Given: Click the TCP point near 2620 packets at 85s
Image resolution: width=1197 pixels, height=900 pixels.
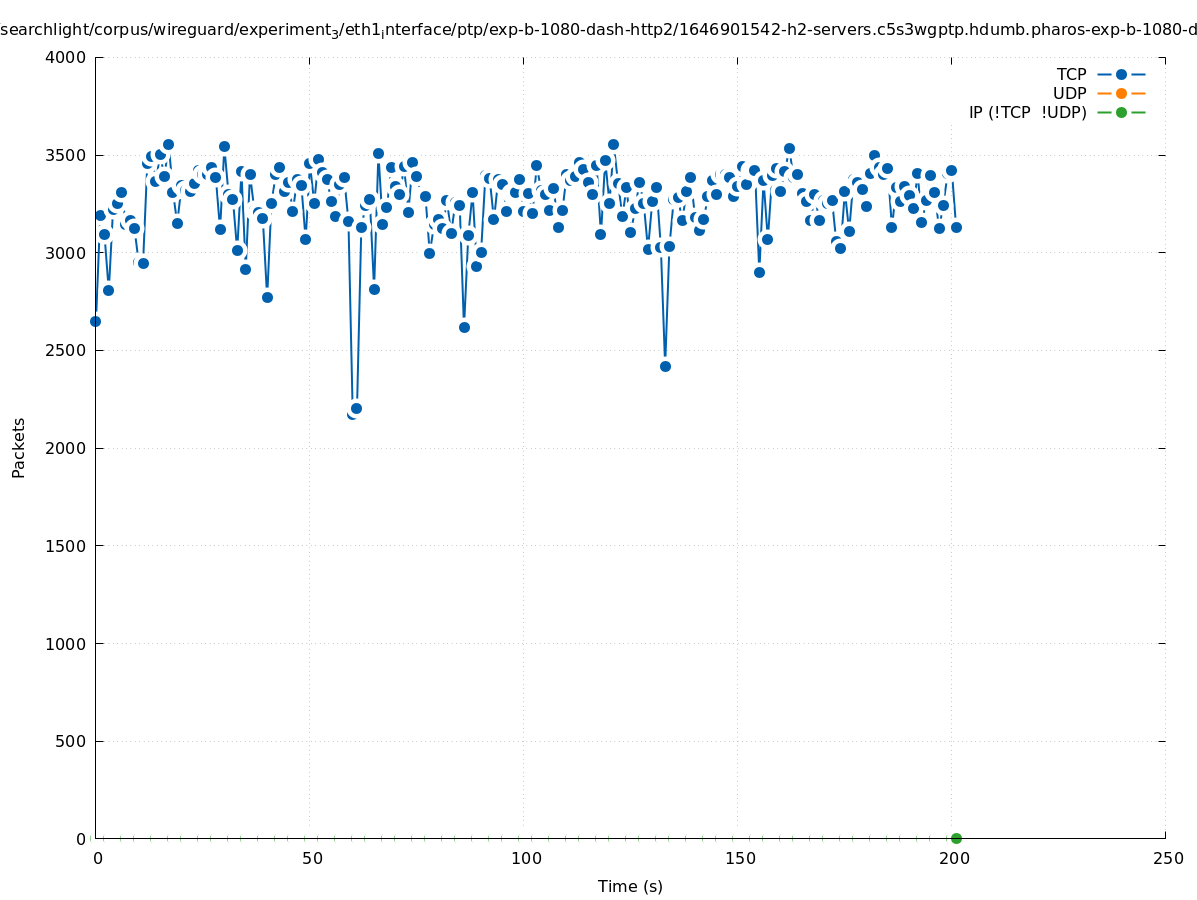Looking at the screenshot, I should point(464,327).
